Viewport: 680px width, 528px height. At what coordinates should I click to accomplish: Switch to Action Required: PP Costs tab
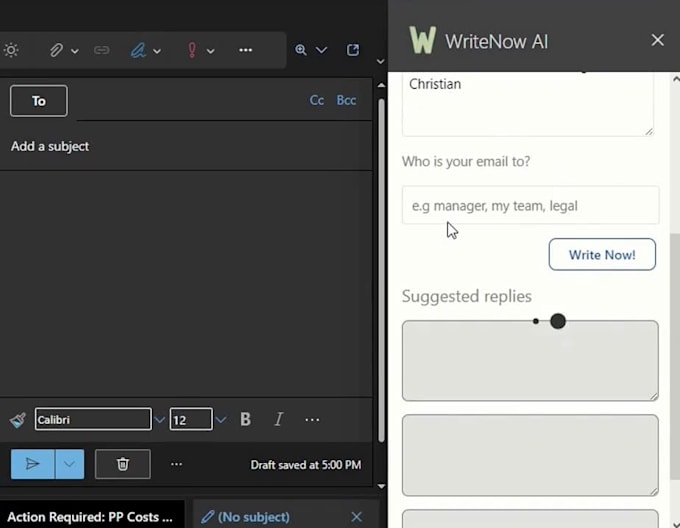[x=90, y=517]
